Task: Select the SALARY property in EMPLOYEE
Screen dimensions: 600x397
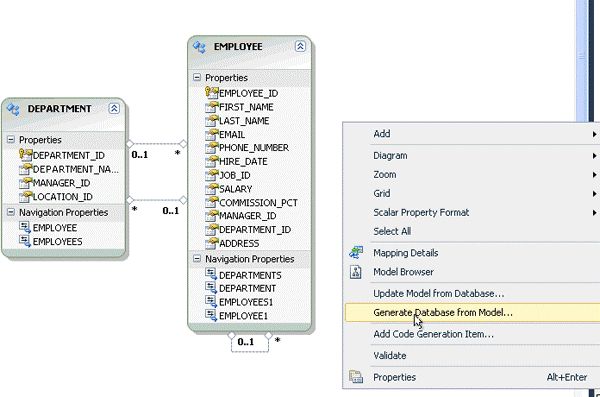Action: pyautogui.click(x=235, y=189)
